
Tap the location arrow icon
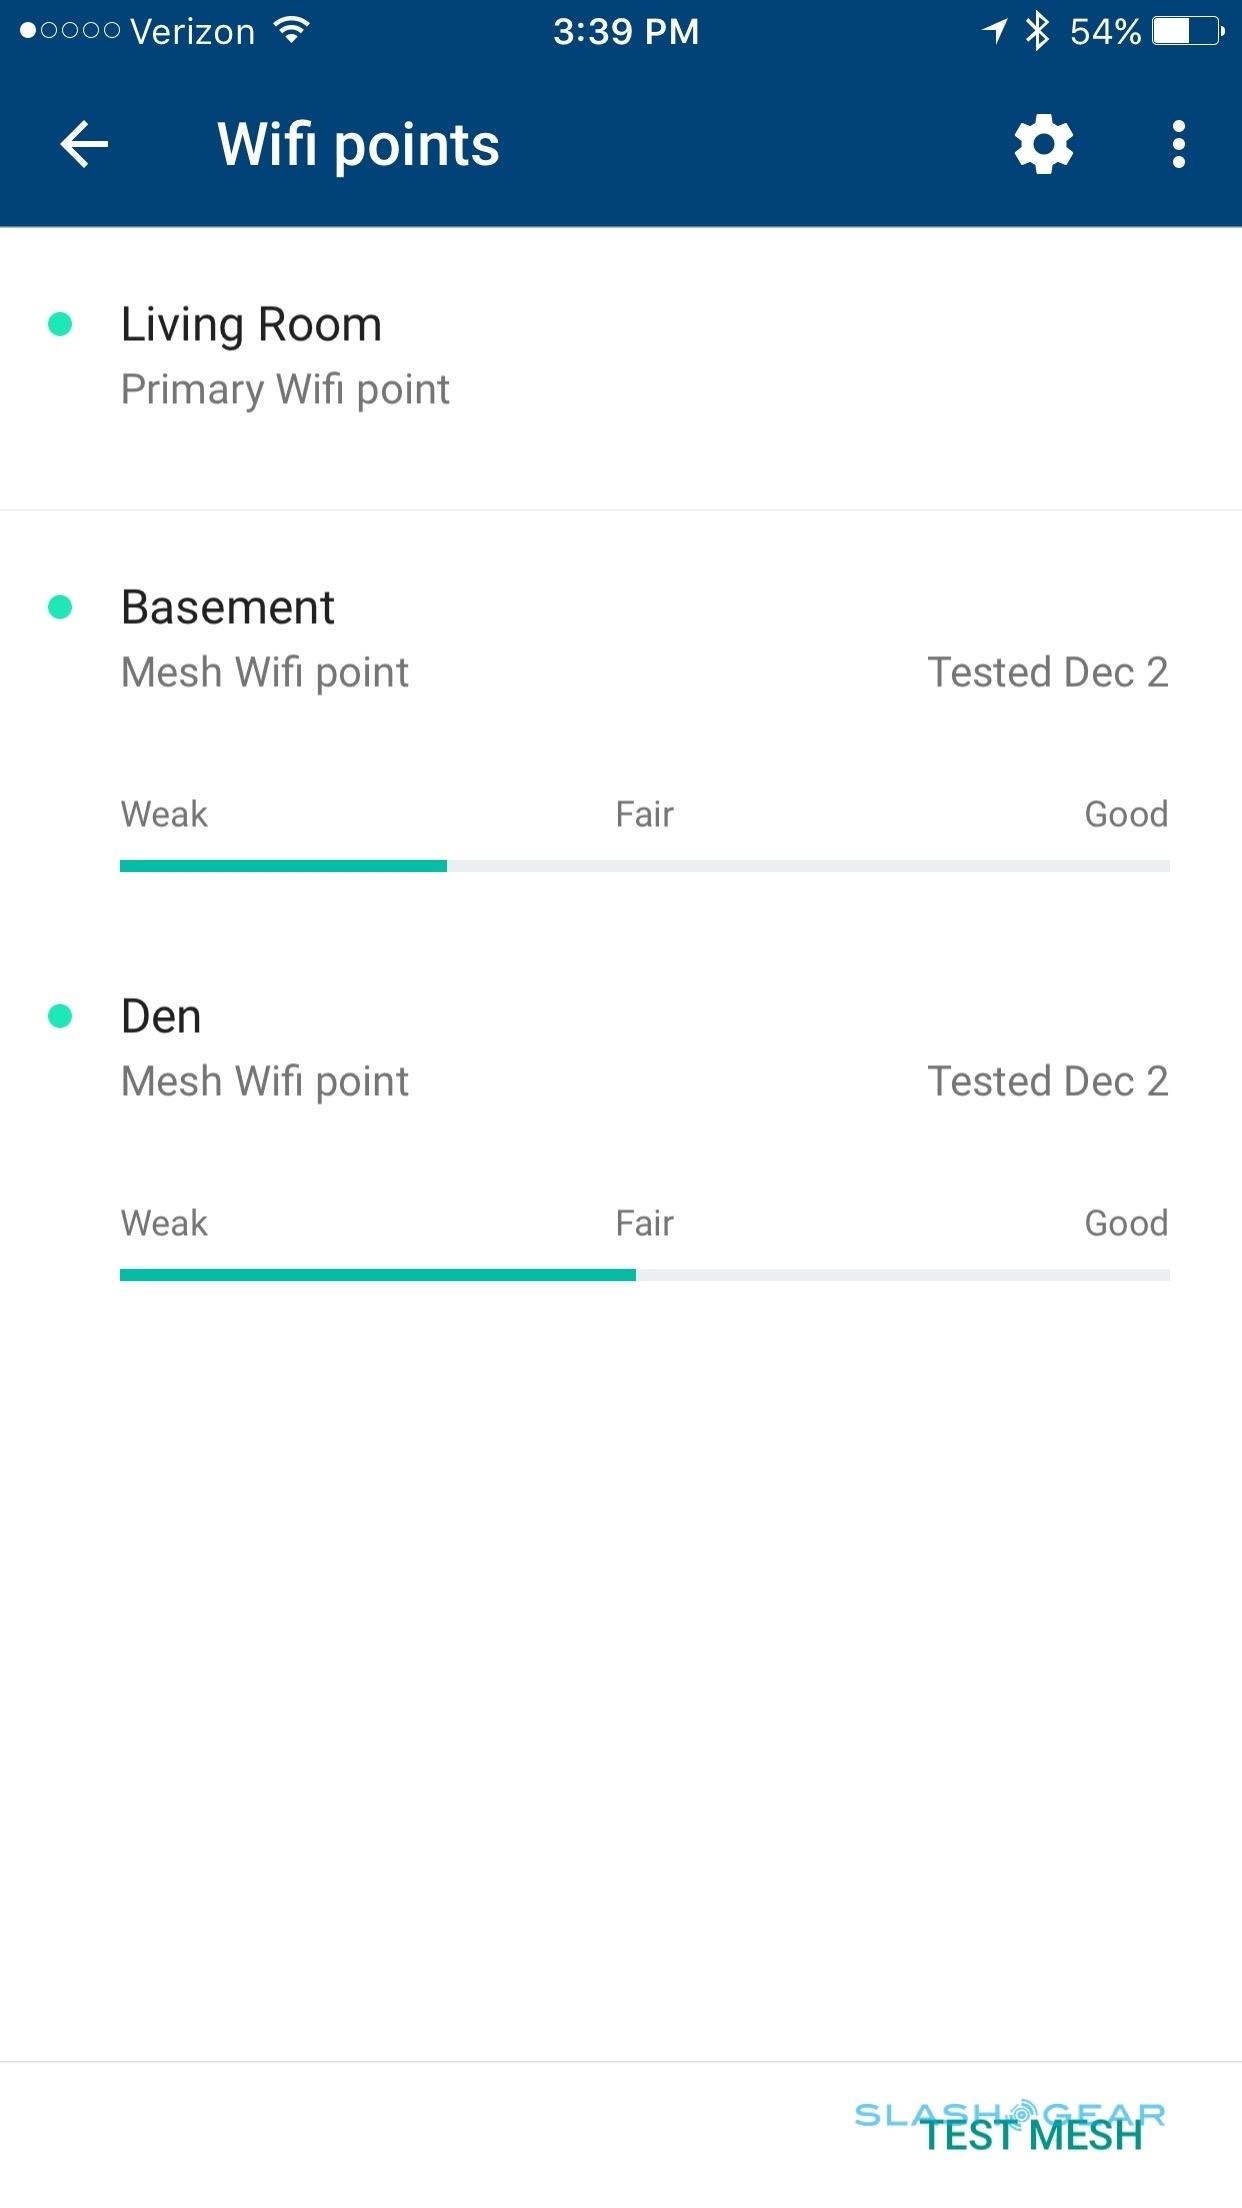point(994,31)
